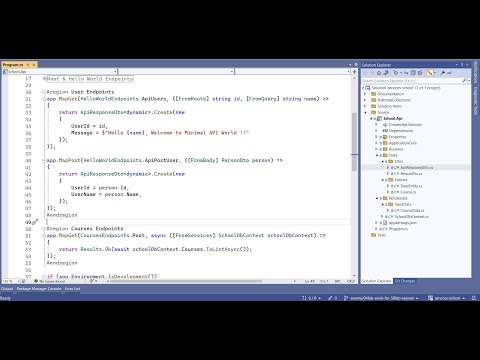Collapse the User Endpoints region at line 30
Viewport: 480px width, 360px height.
(44, 92)
